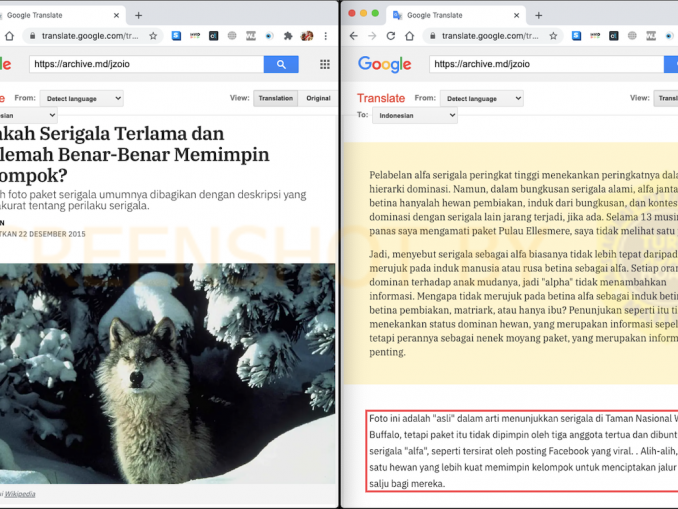The image size is (678, 509).
Task: Click paragraph starting 'Jadi, menyebut serigala'
Action: click(x=523, y=303)
